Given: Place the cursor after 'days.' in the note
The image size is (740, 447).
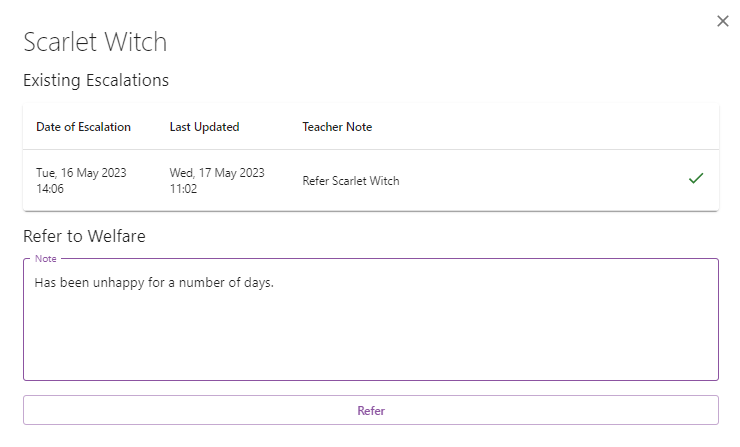Looking at the screenshot, I should click(x=274, y=283).
